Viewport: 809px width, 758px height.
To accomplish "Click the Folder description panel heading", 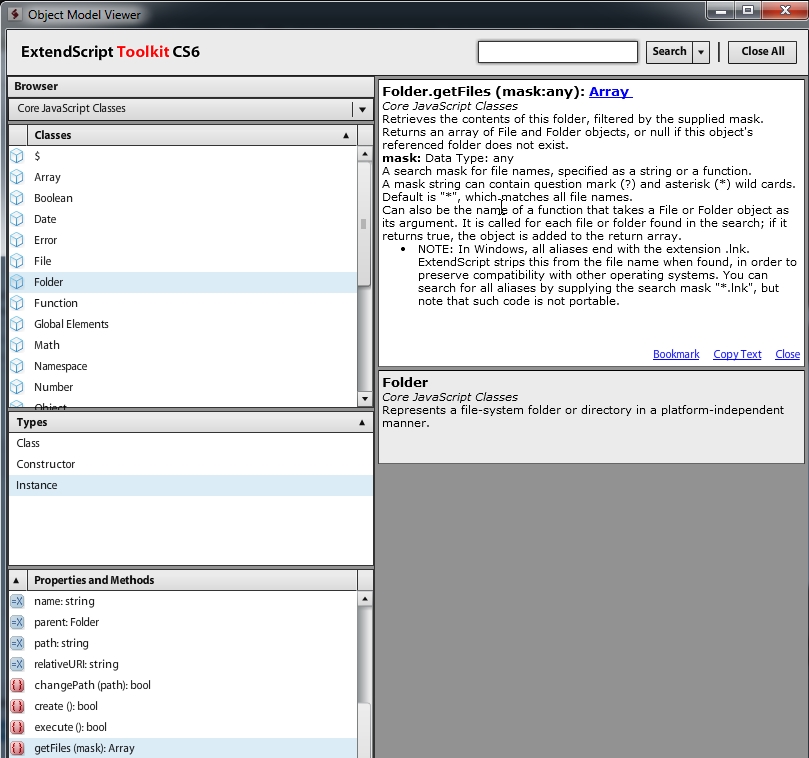I will 405,382.
